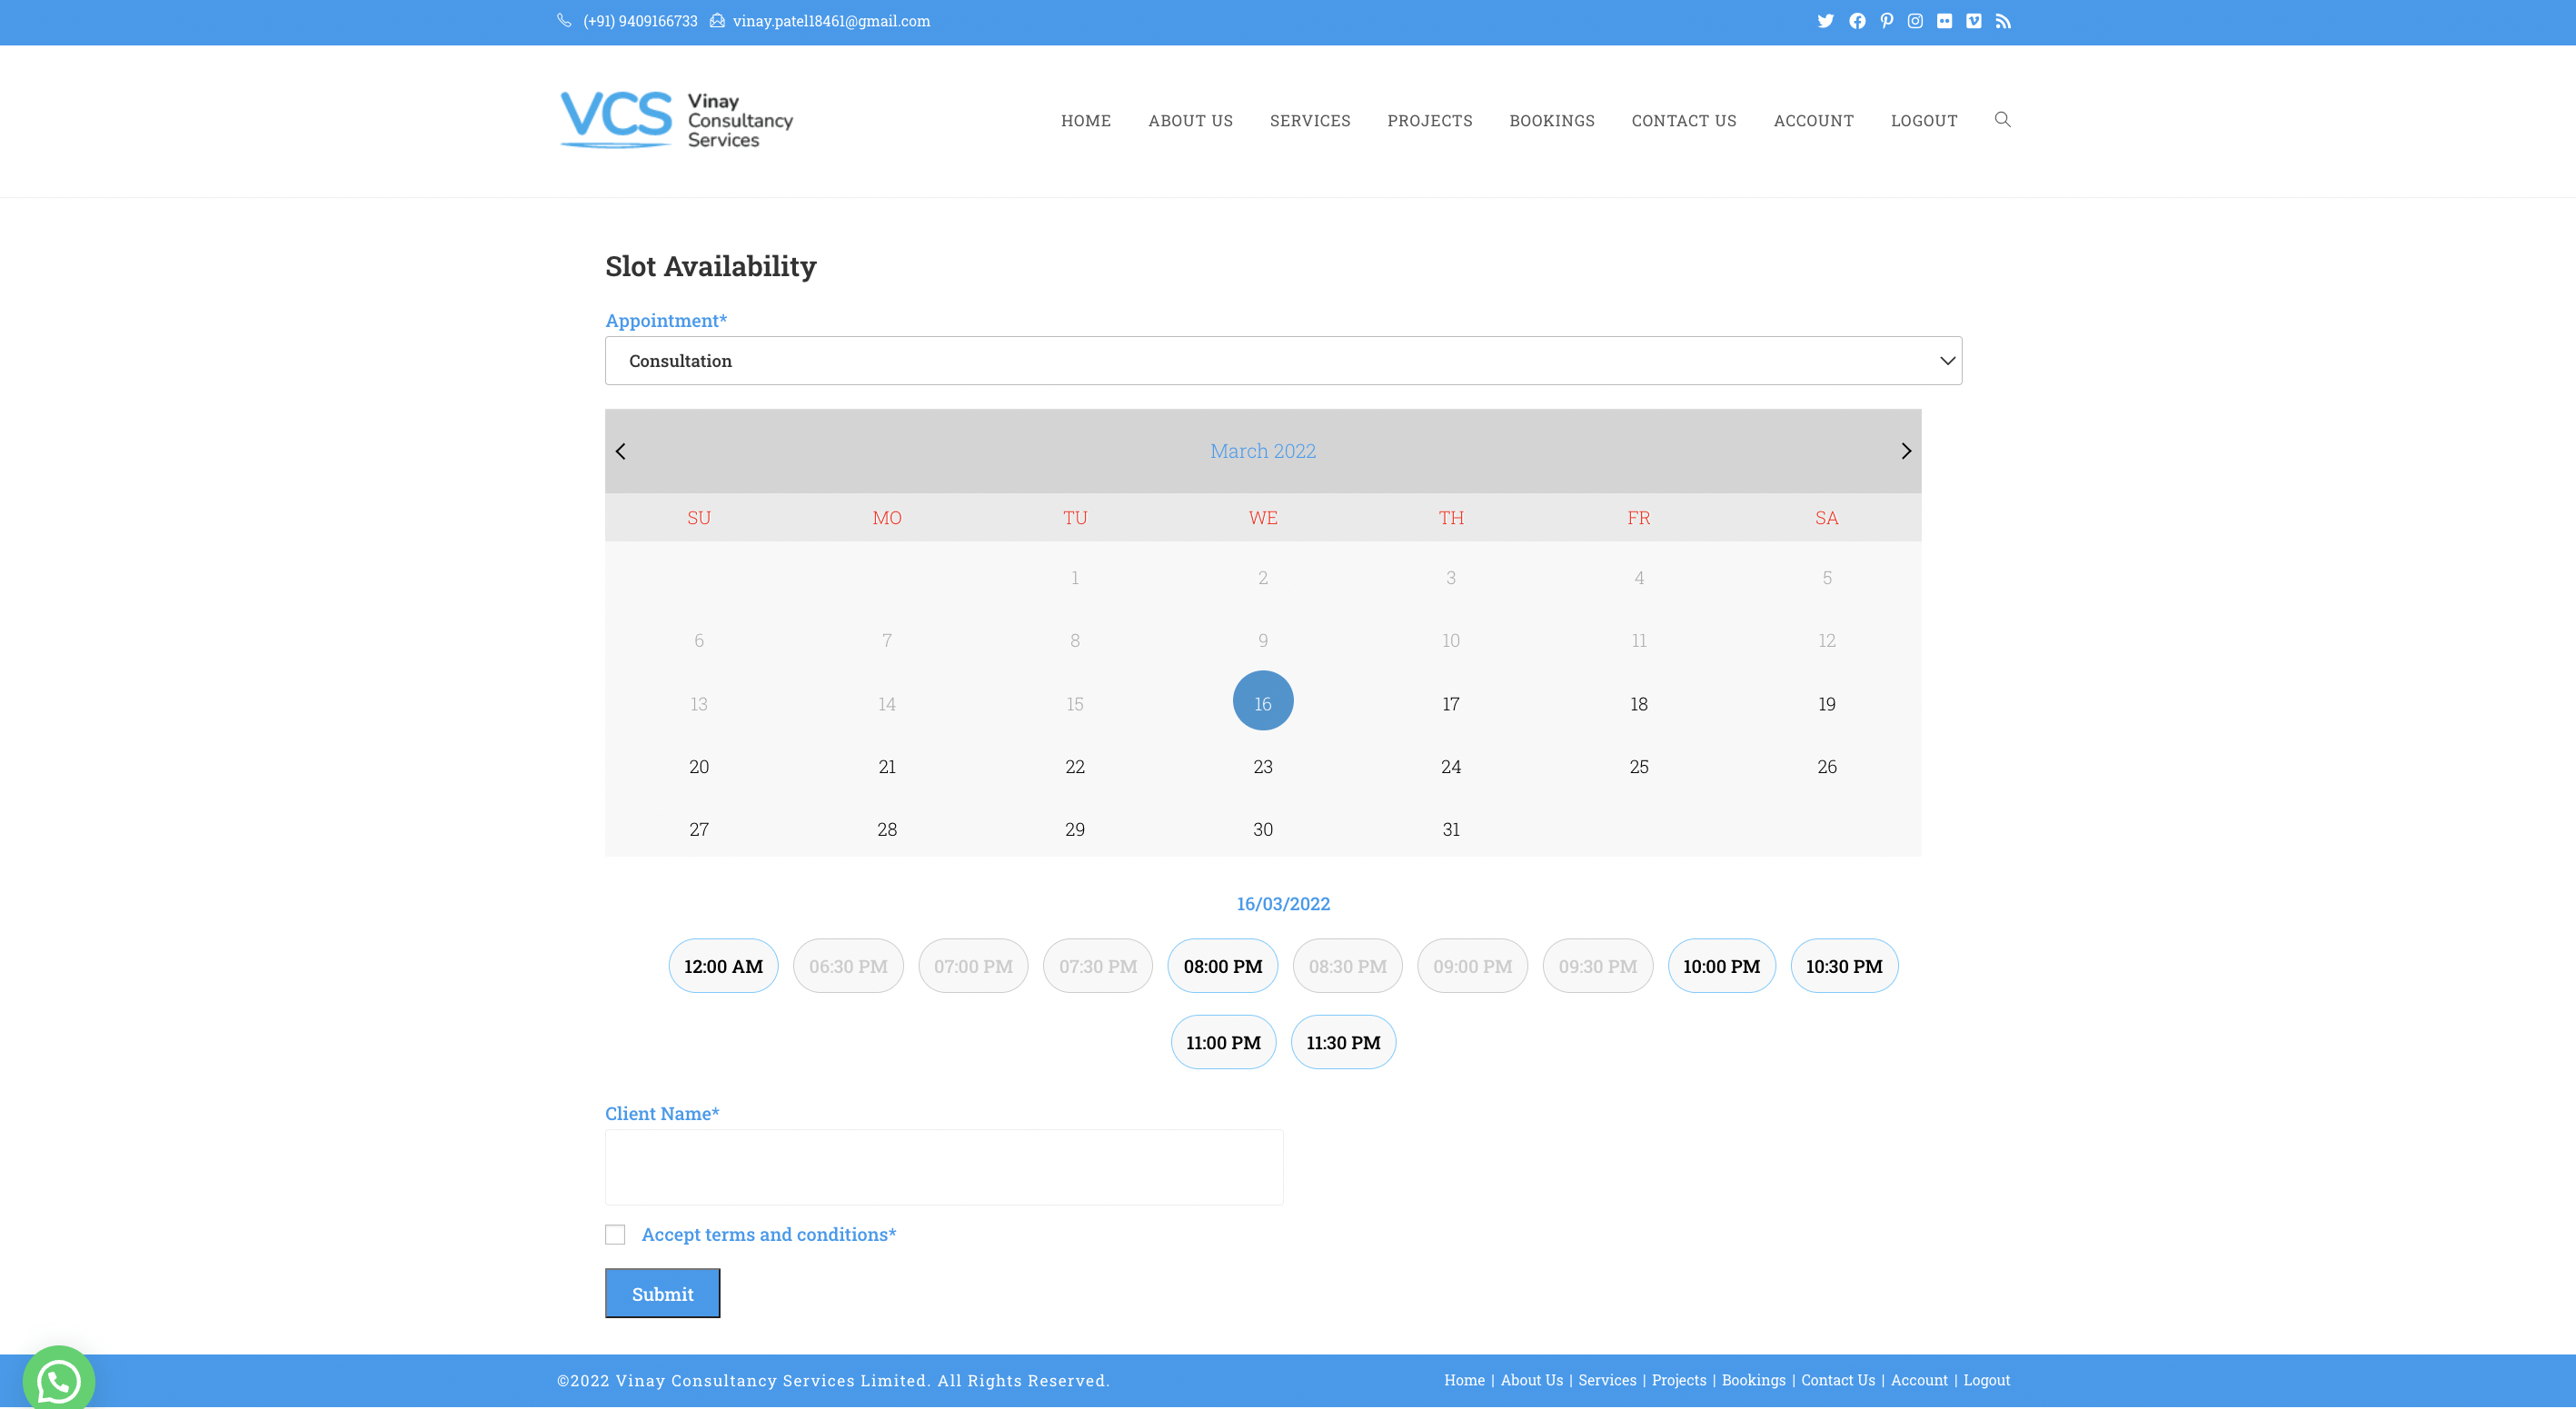Select the 10:00 PM time slot
The image size is (2576, 1409).
[1721, 966]
